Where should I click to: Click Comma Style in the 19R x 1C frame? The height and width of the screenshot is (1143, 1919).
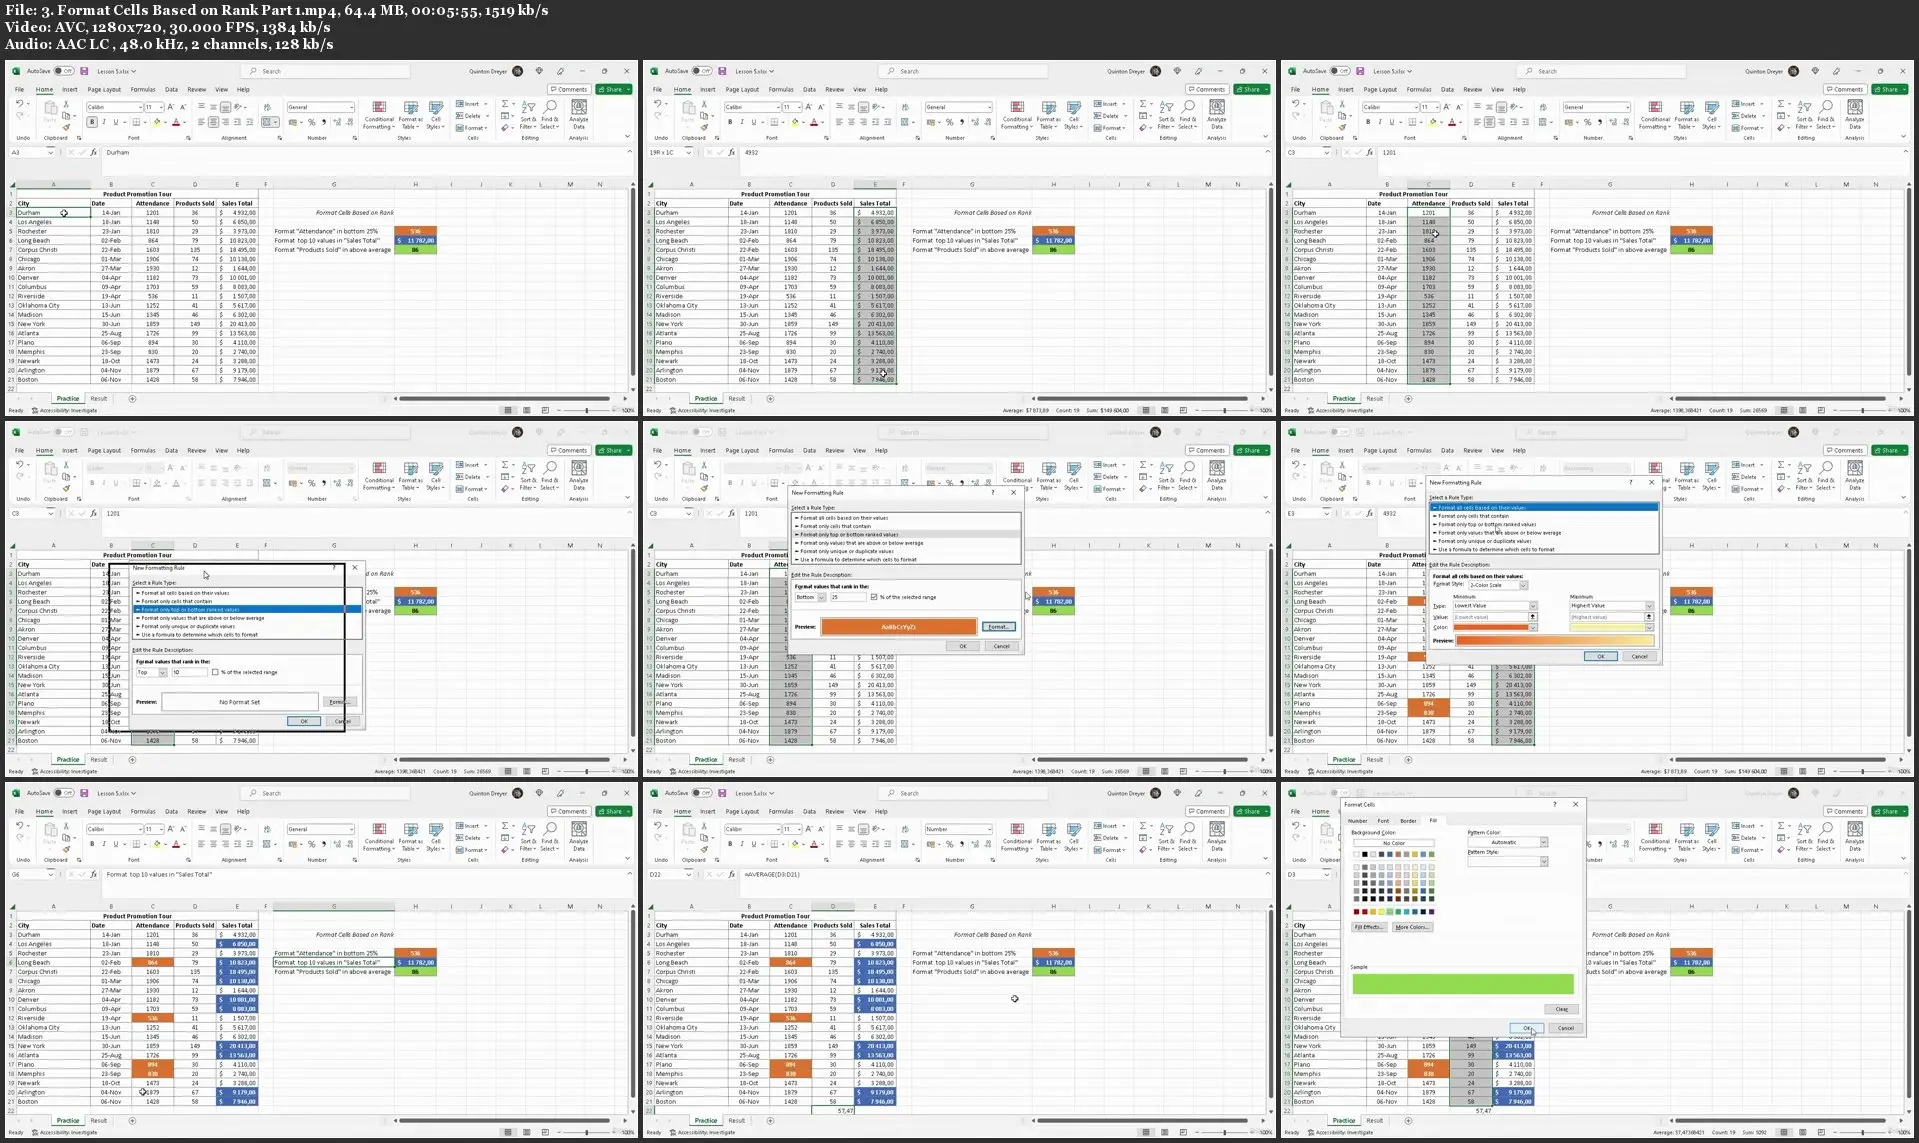tap(961, 122)
